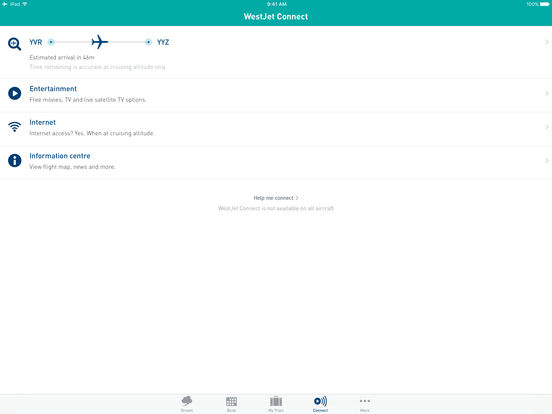Expand the Information centre row chevron
Screen dimensions: 552x414
(x=547, y=161)
